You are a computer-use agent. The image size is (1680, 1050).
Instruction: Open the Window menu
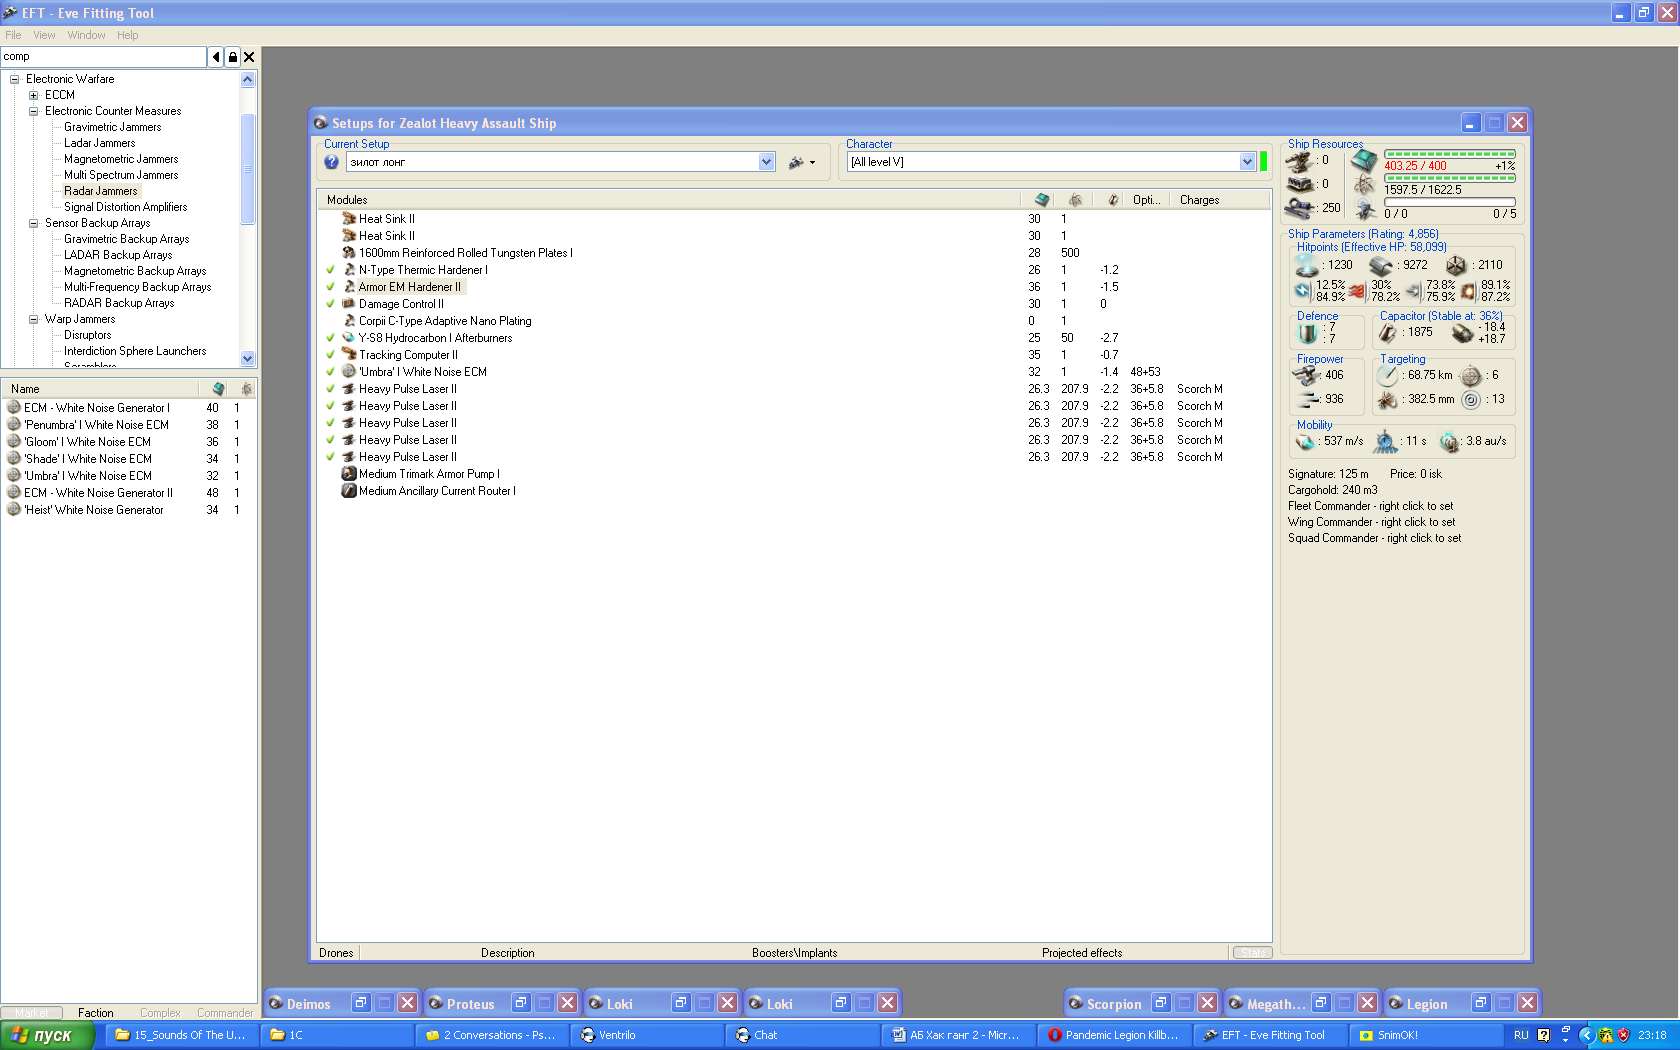click(x=86, y=35)
